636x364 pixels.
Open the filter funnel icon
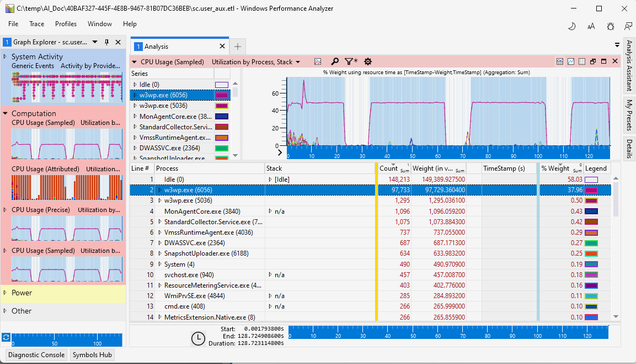coord(350,62)
